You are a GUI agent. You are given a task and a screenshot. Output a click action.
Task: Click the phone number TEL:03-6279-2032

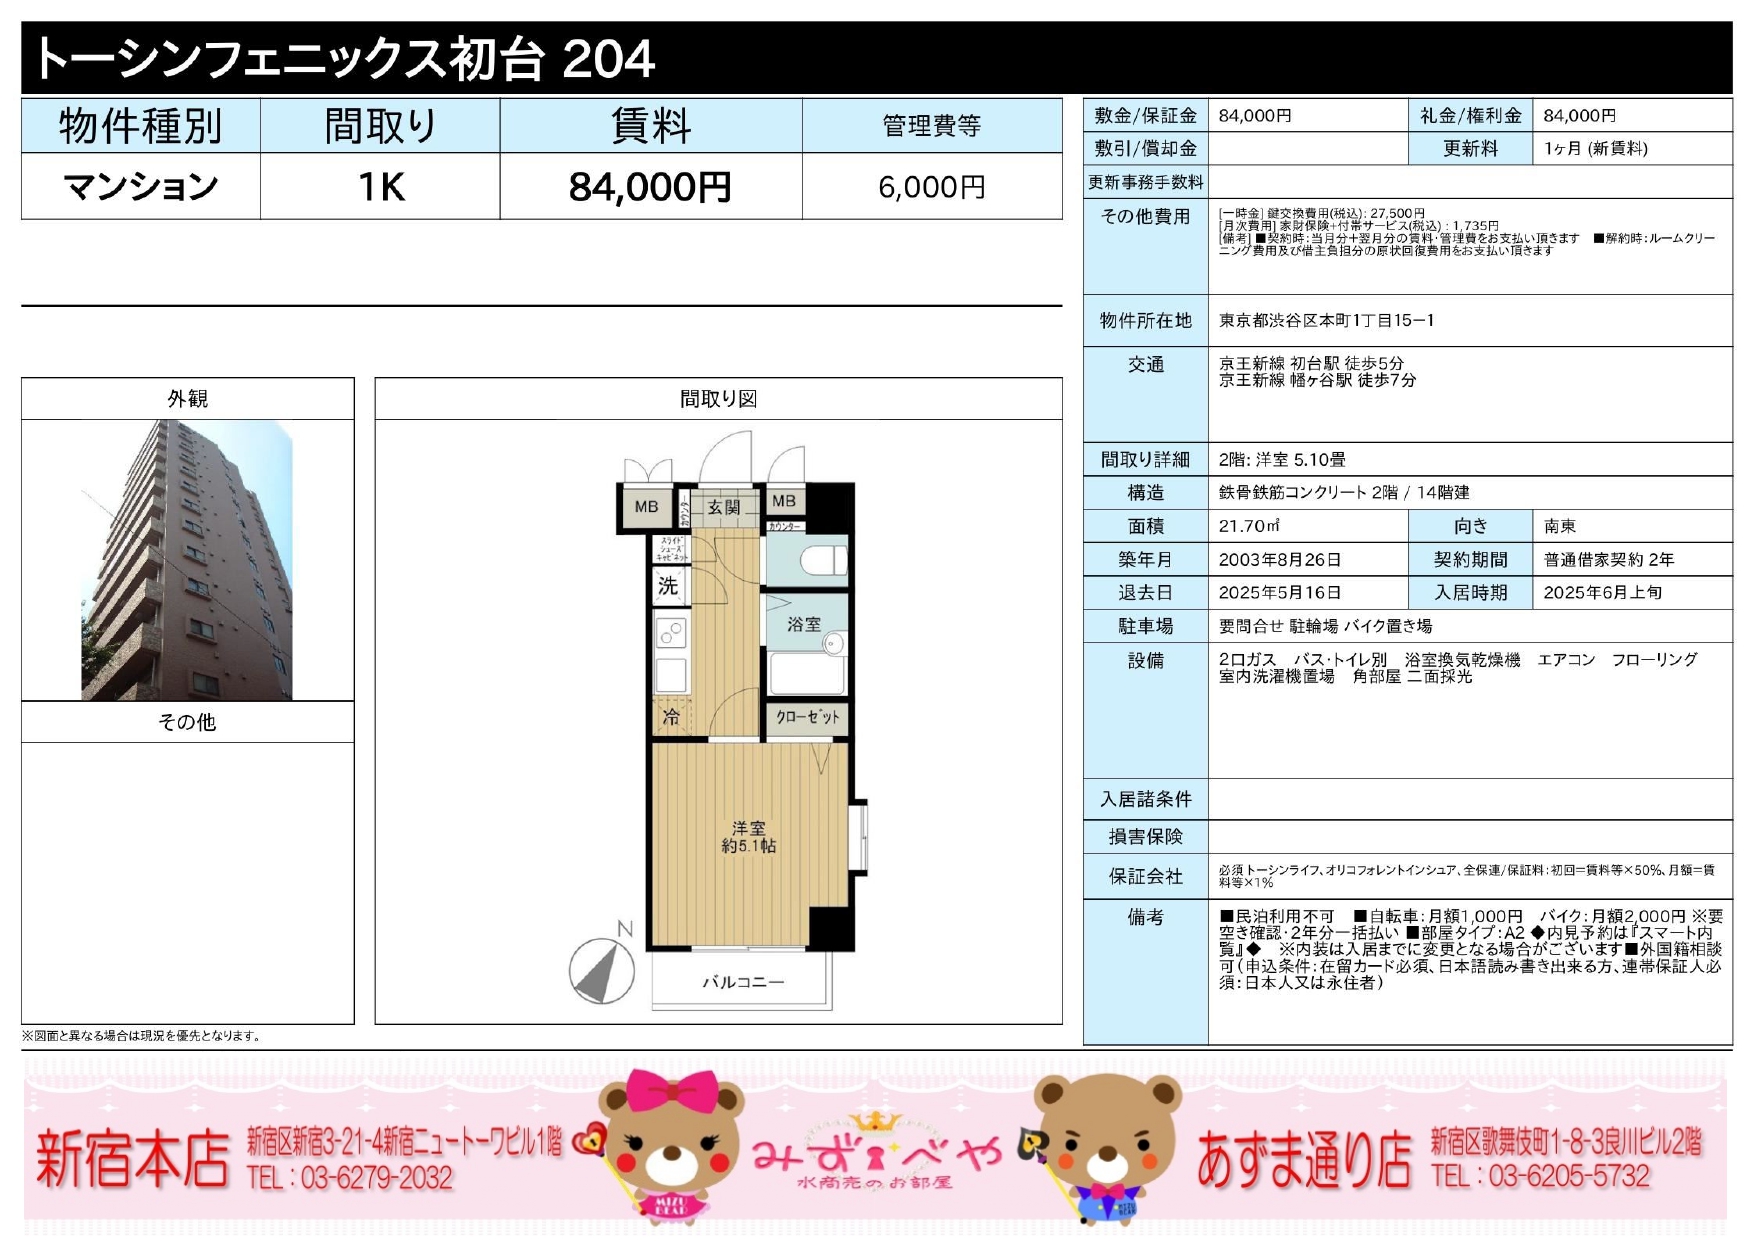(349, 1178)
